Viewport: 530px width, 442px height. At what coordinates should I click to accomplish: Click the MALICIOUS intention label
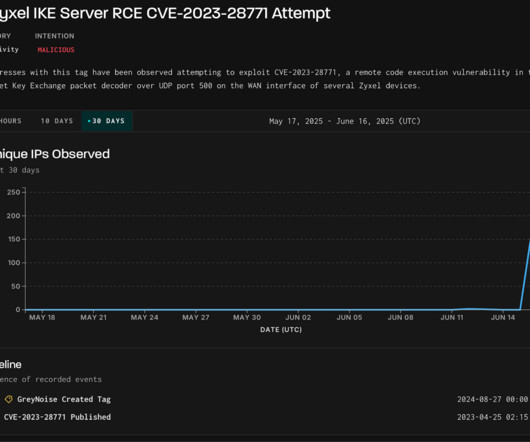(x=56, y=50)
